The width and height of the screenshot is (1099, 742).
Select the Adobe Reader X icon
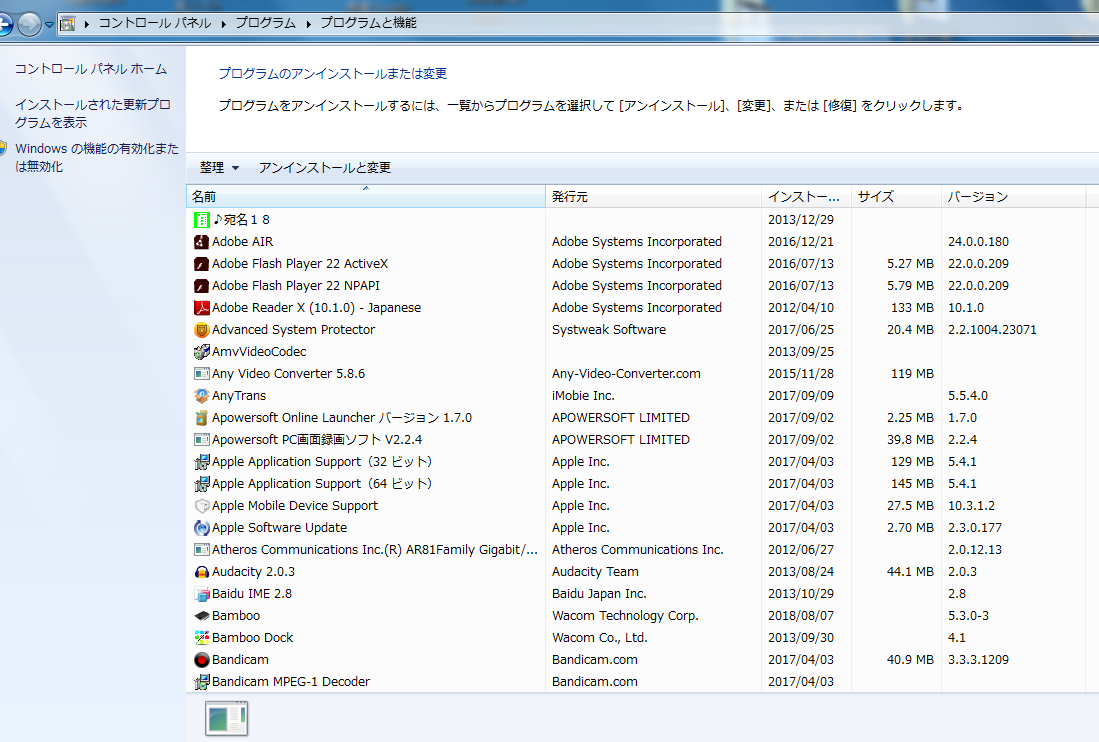[x=201, y=308]
